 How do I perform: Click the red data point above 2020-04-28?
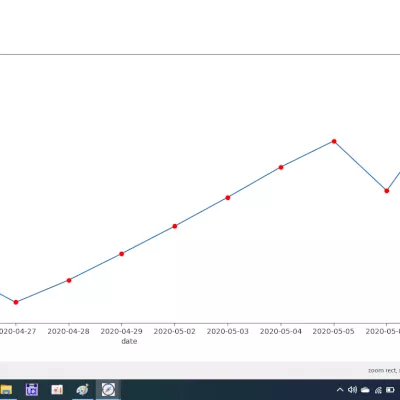[x=69, y=280]
